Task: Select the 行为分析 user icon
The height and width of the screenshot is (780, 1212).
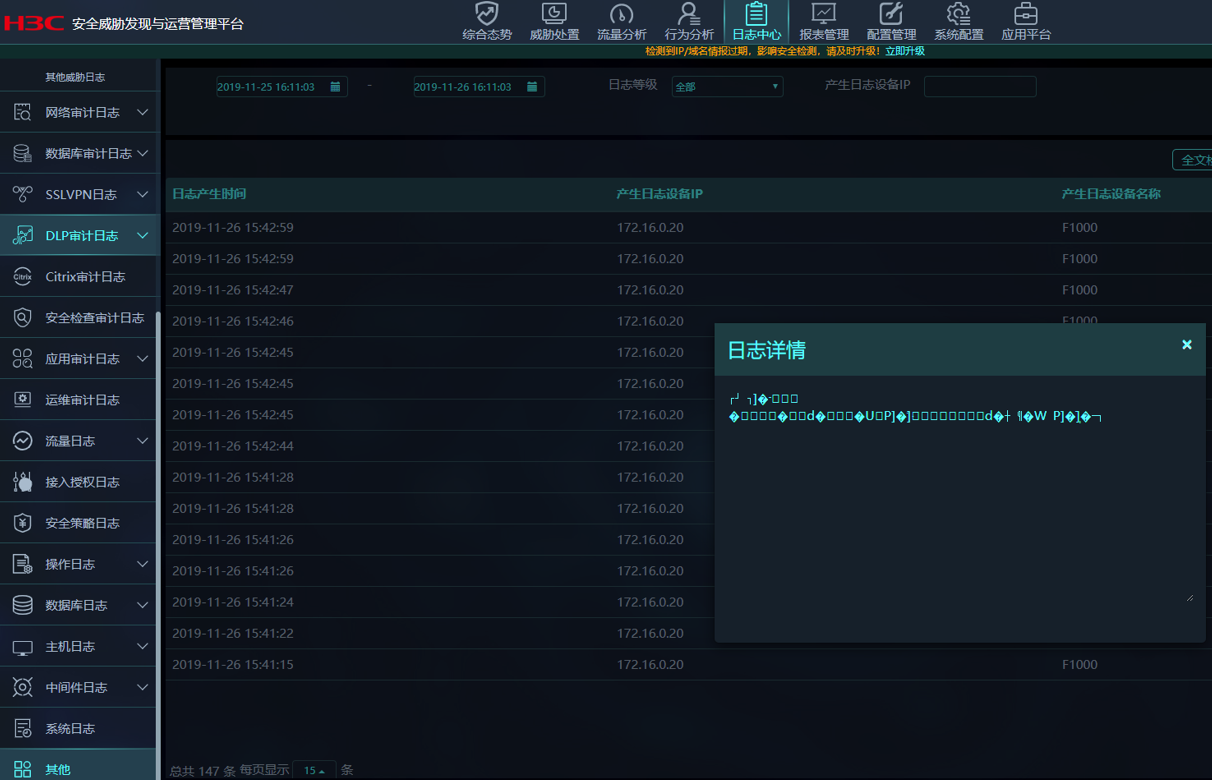Action: (688, 14)
